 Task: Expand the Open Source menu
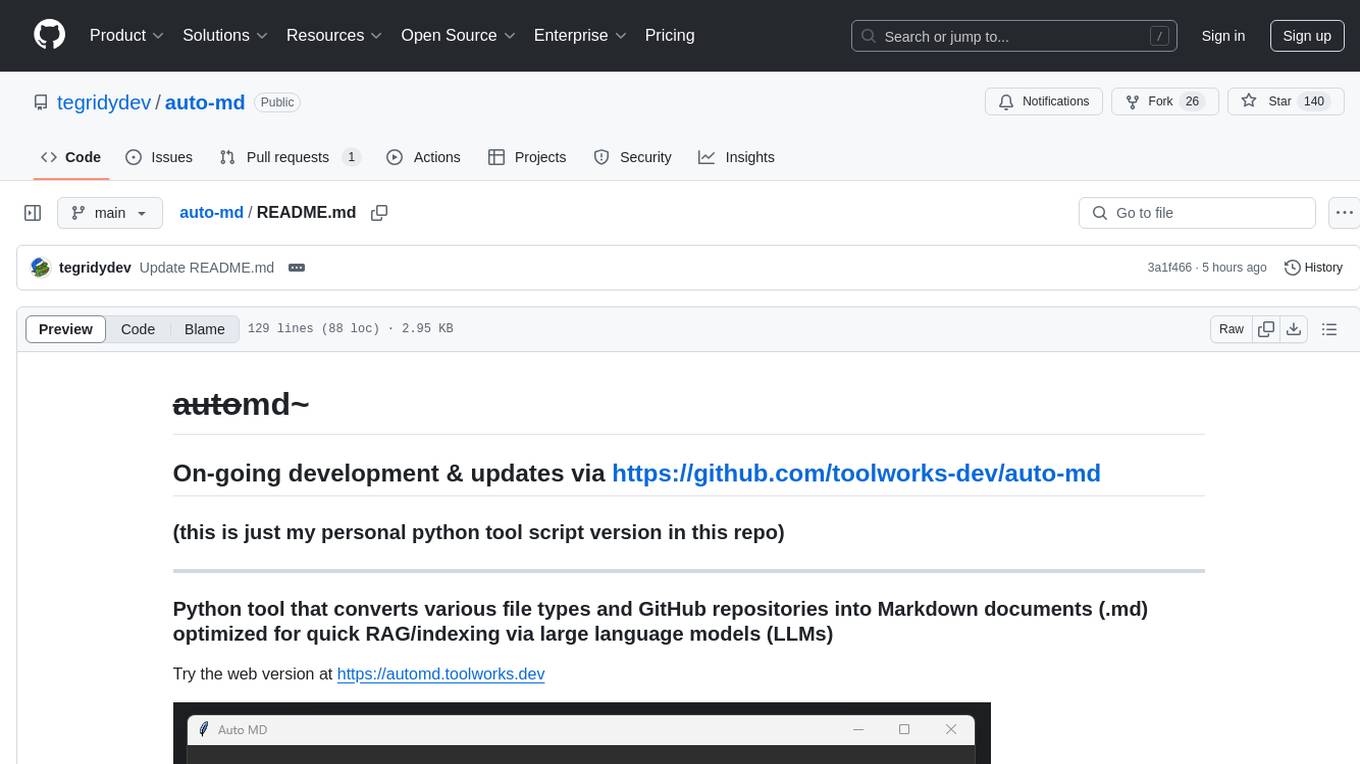pos(458,35)
